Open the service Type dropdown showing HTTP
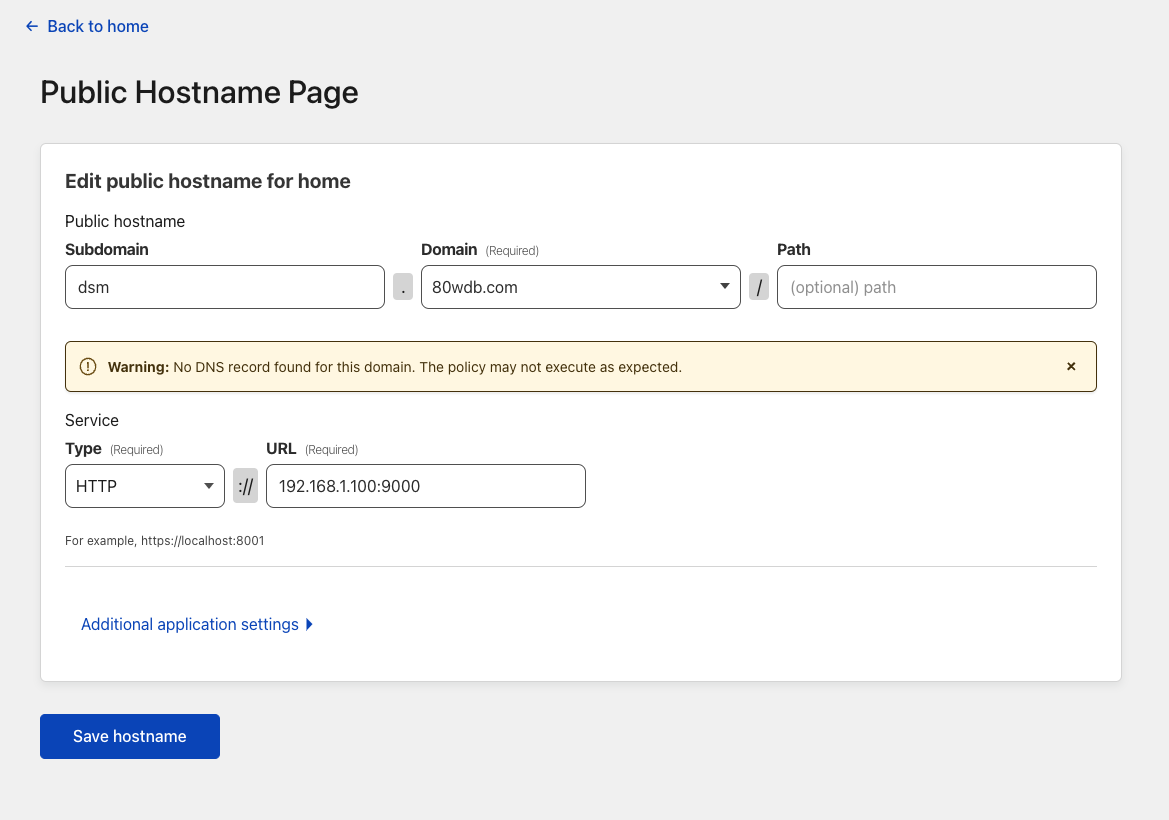This screenshot has width=1169, height=820. click(144, 486)
